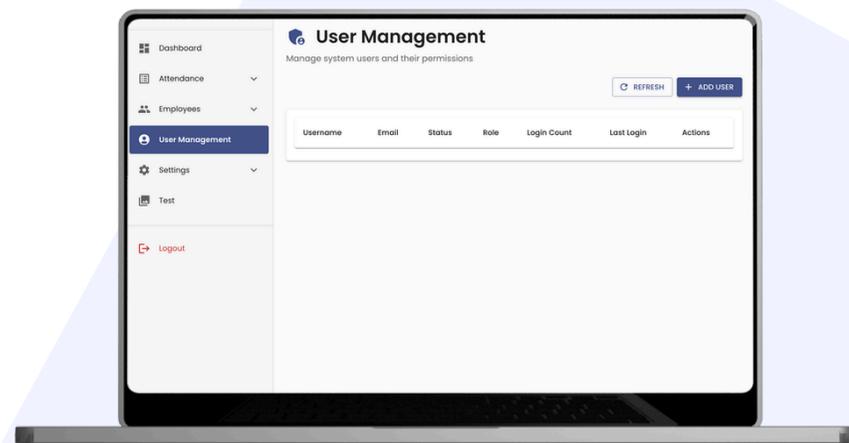This screenshot has height=443, width=849.
Task: Go to User Management in sidebar
Action: [199, 140]
